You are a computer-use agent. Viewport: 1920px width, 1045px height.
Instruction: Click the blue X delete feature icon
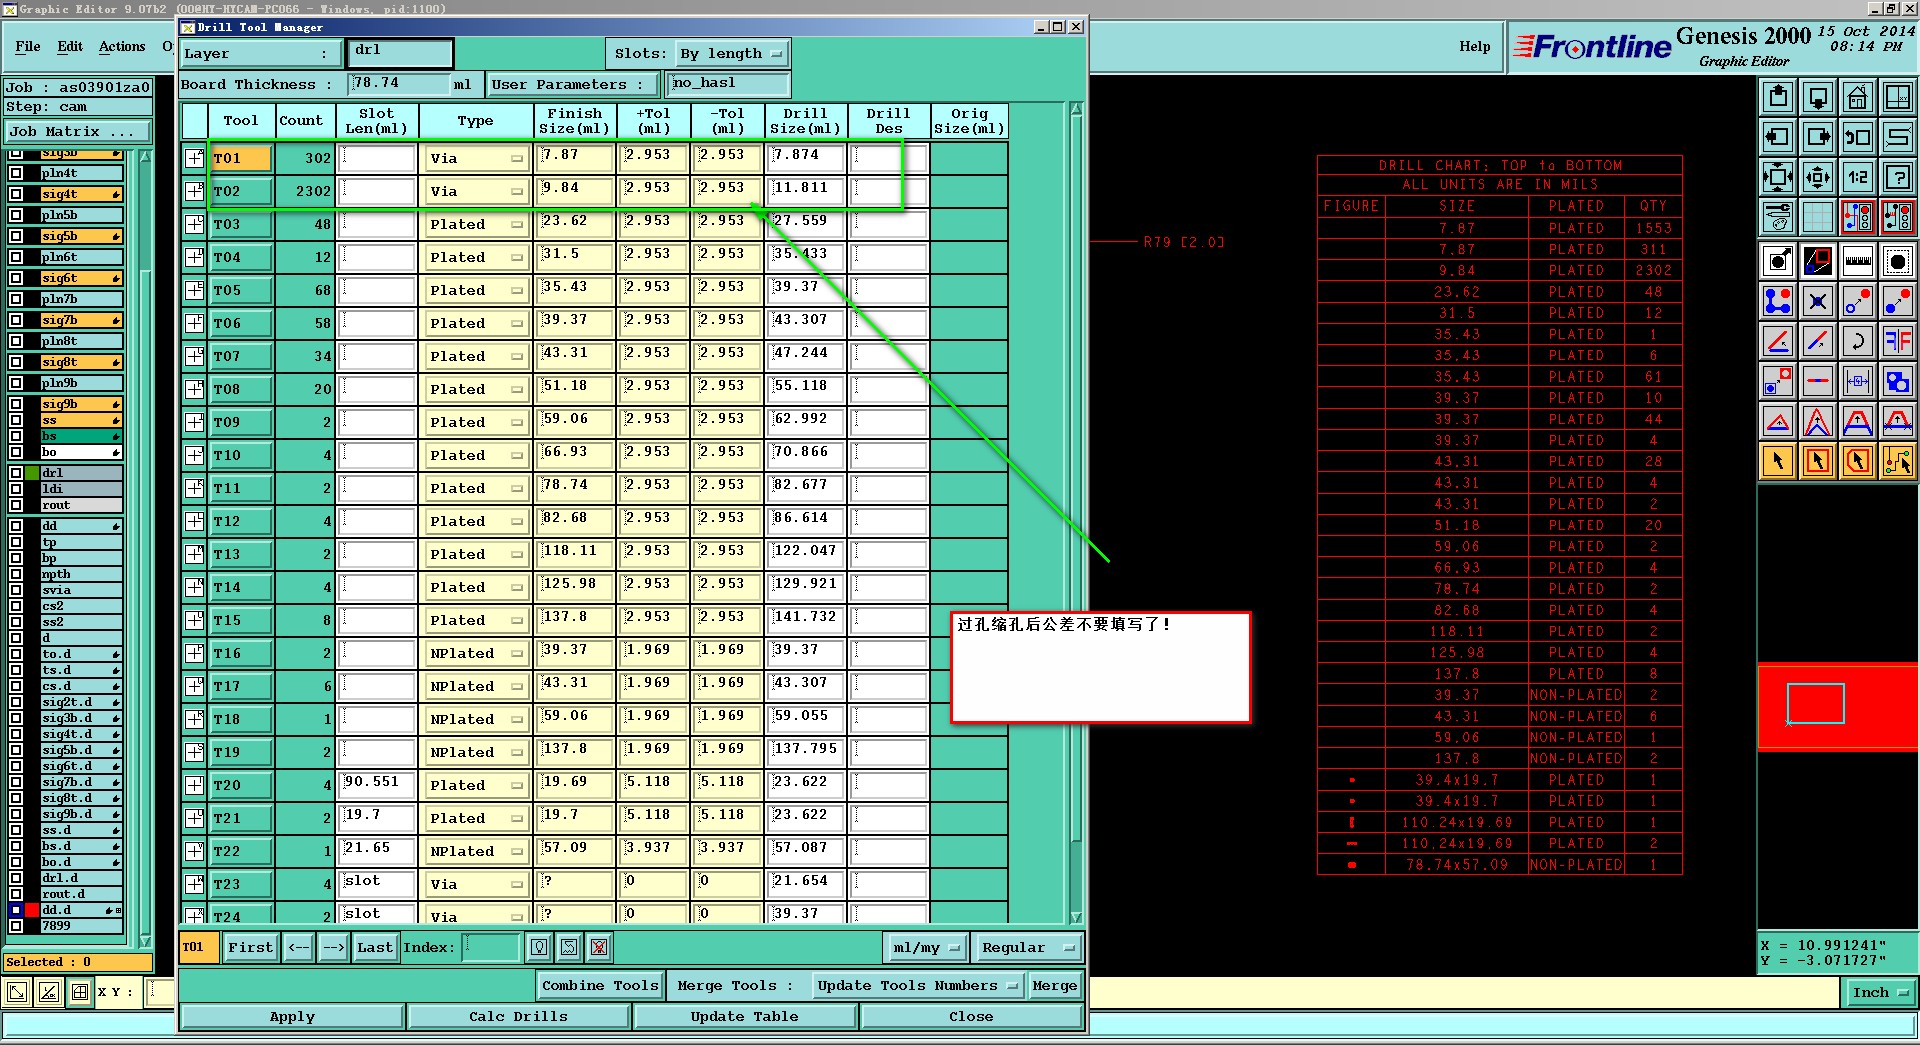pyautogui.click(x=1817, y=301)
